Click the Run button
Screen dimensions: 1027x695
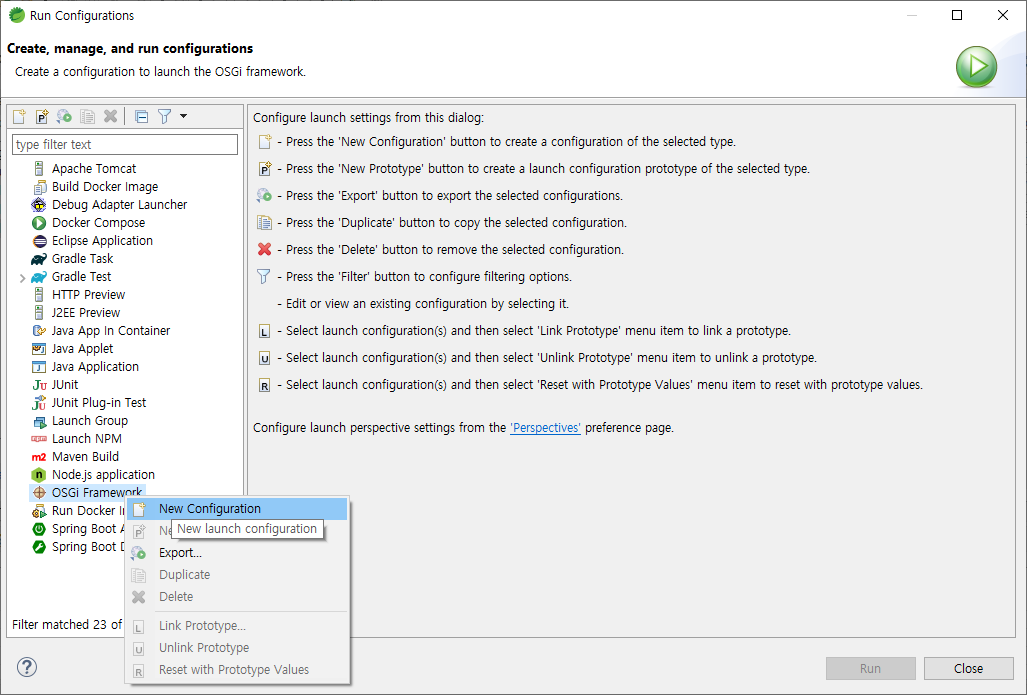pos(870,668)
